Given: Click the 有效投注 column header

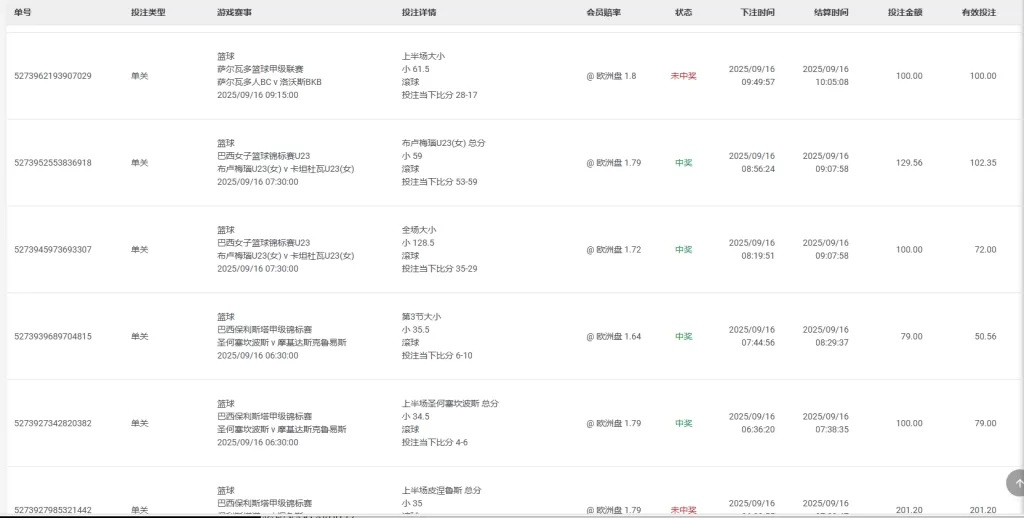Looking at the screenshot, I should coord(979,13).
